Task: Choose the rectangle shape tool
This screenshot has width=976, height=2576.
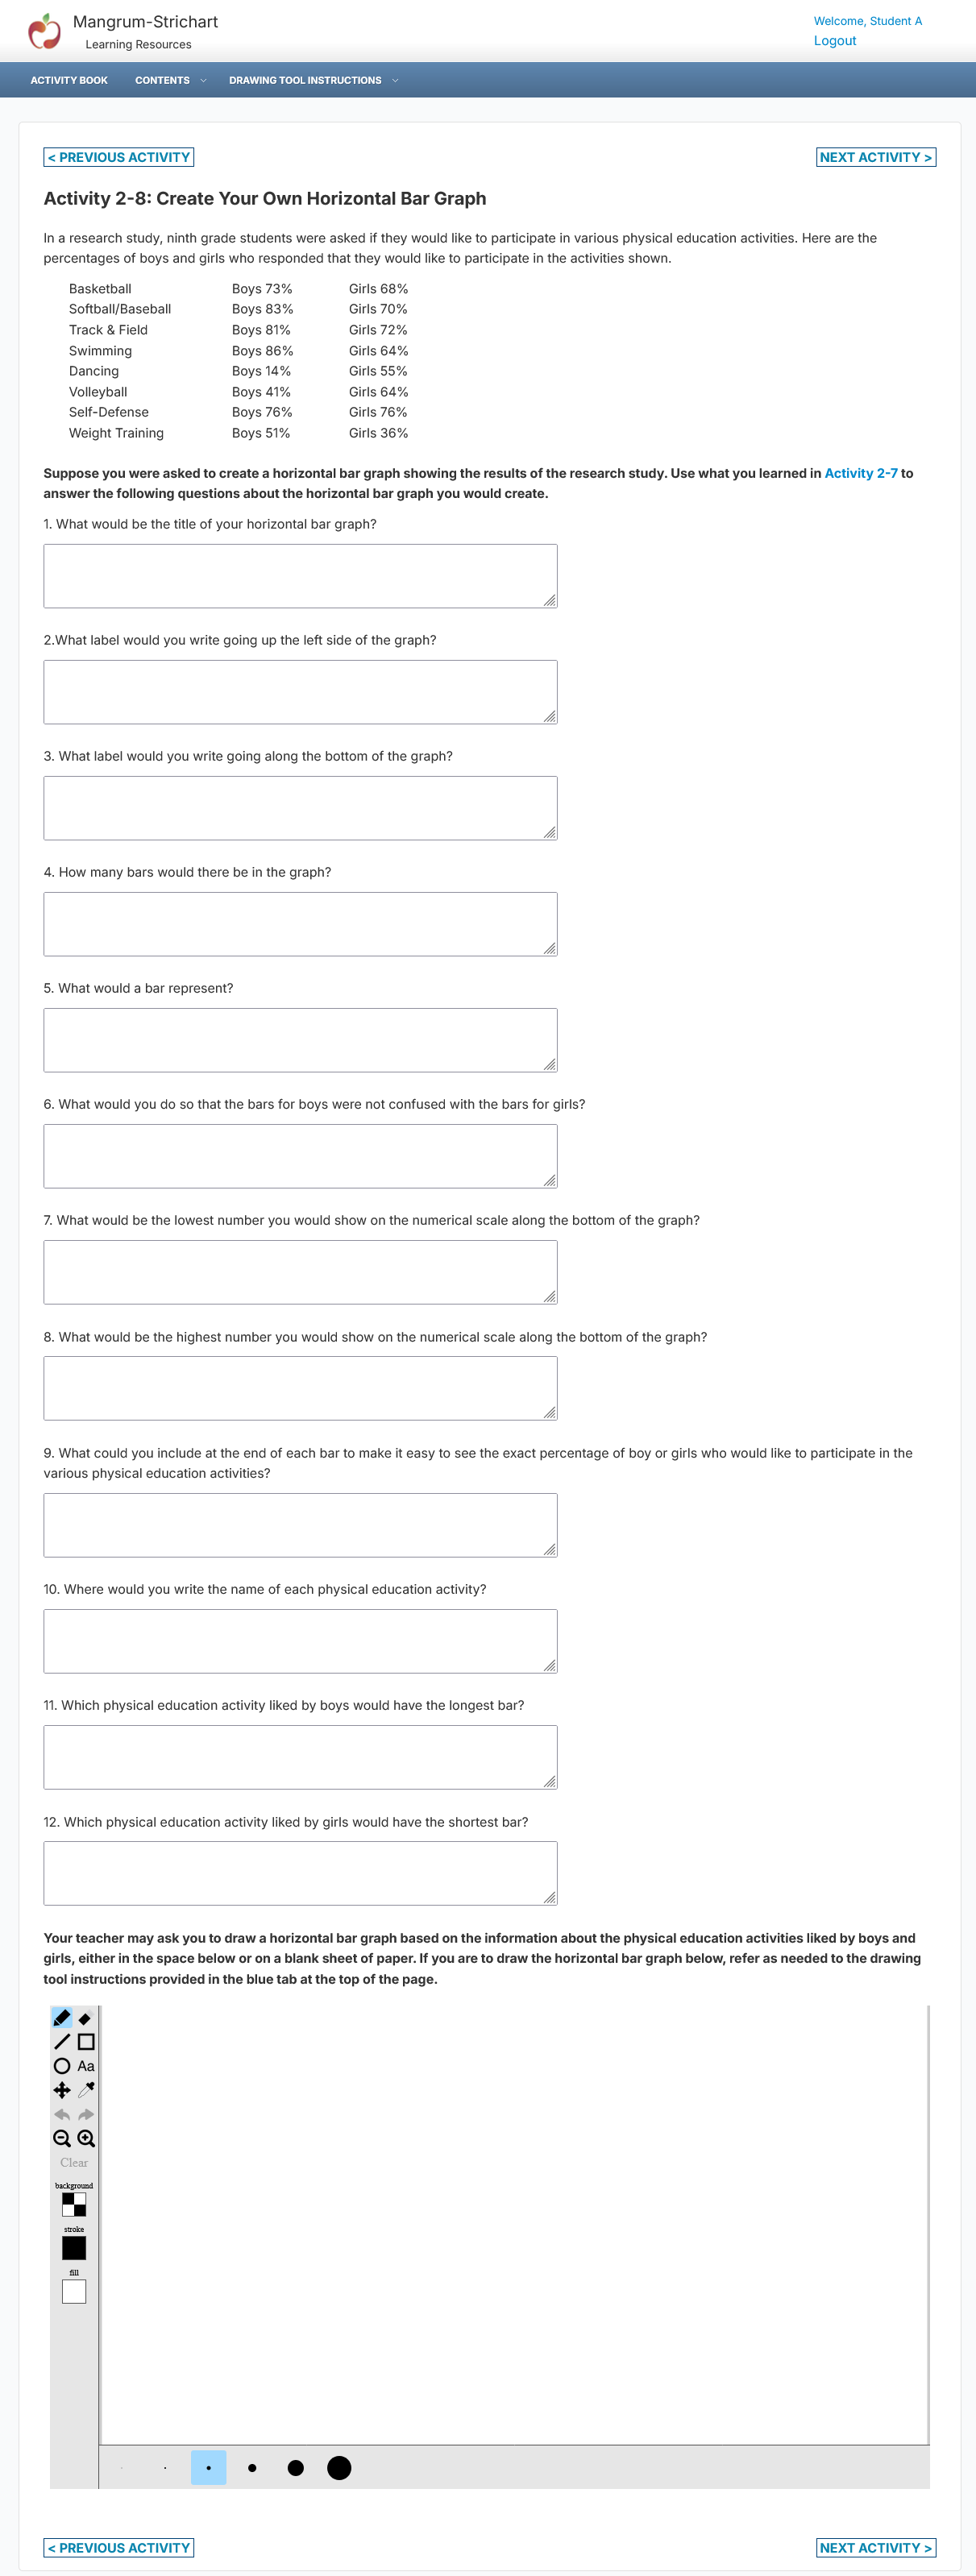Action: (x=86, y=2041)
